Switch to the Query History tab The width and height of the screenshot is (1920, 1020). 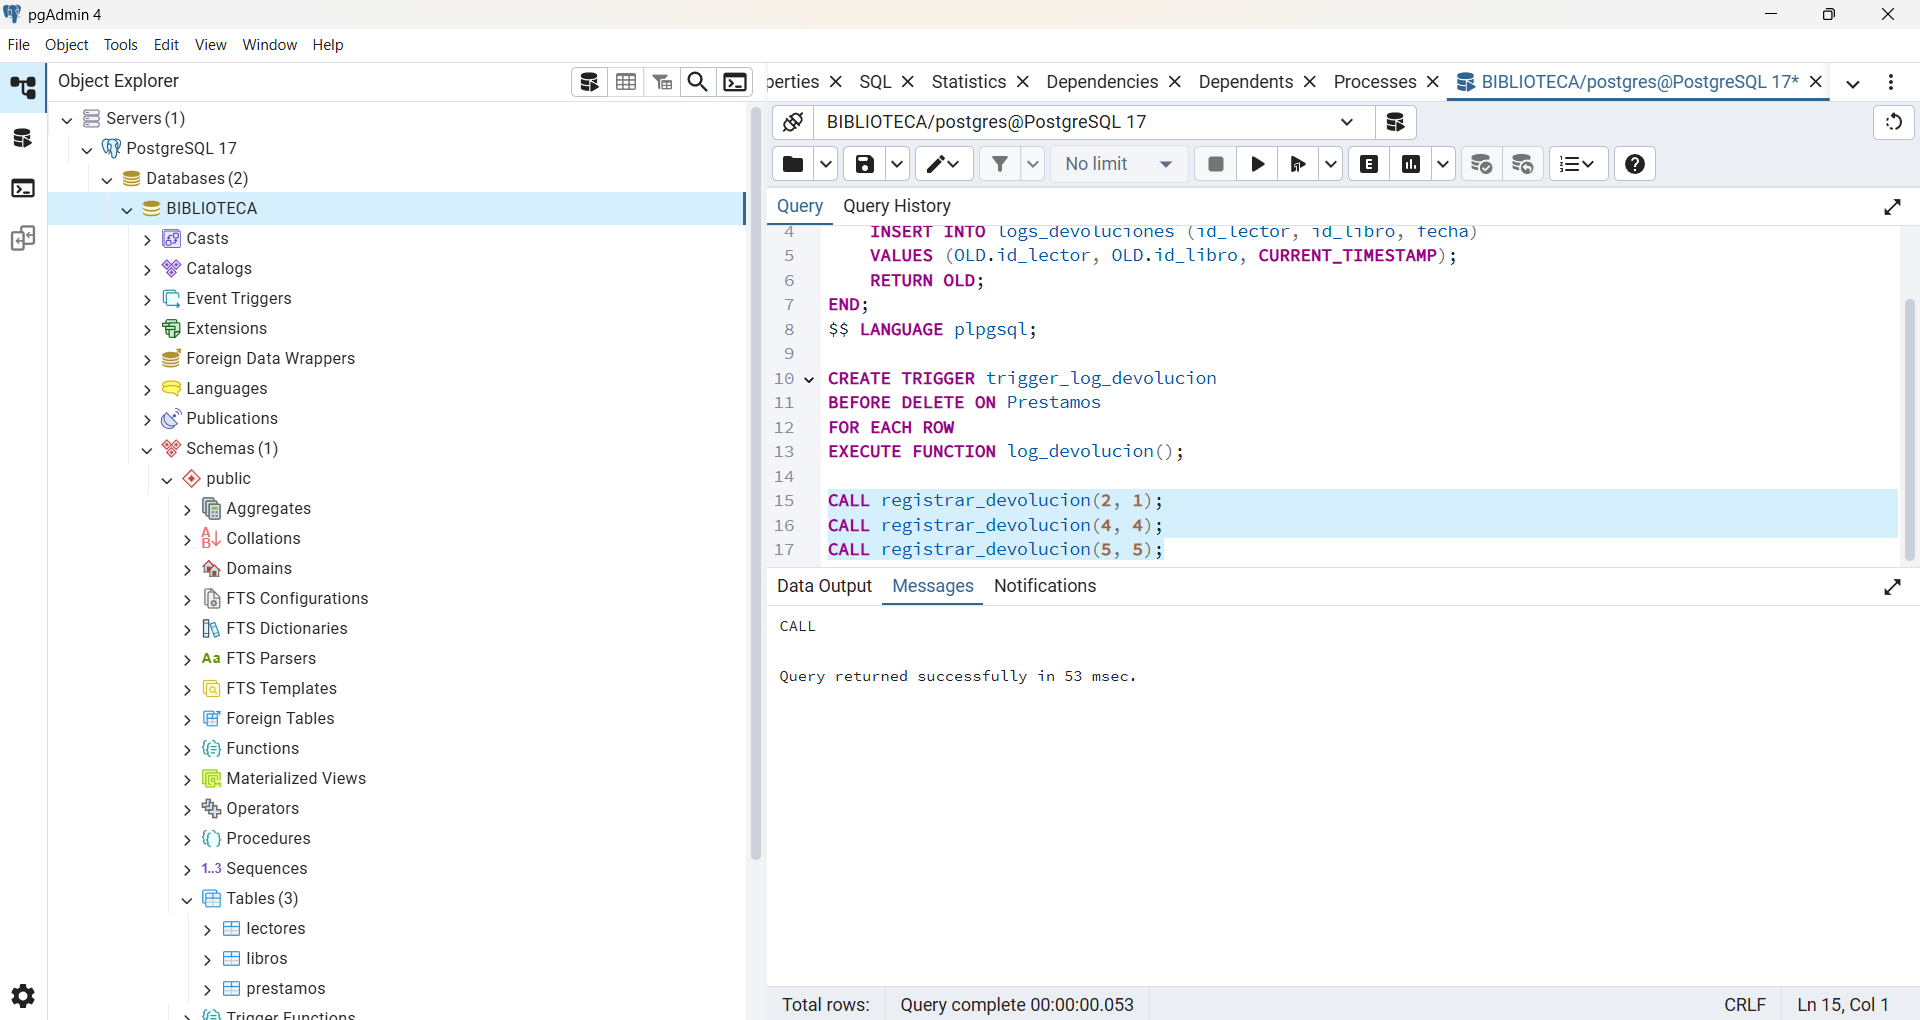point(896,206)
